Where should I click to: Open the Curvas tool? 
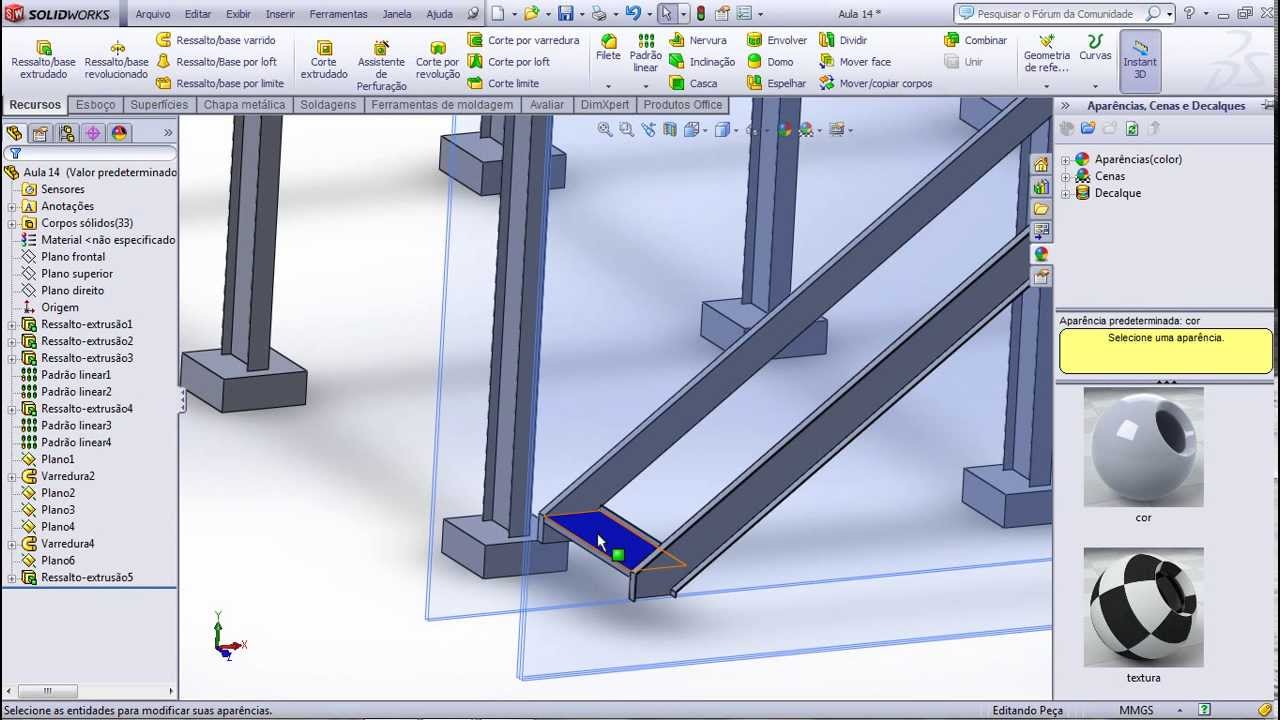click(x=1095, y=48)
